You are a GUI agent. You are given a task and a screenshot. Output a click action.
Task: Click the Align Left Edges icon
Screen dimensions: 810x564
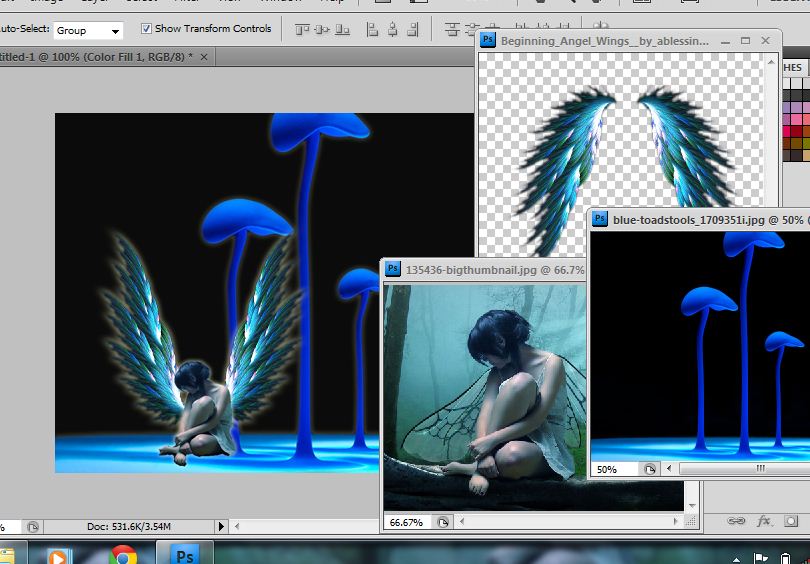coord(372,29)
